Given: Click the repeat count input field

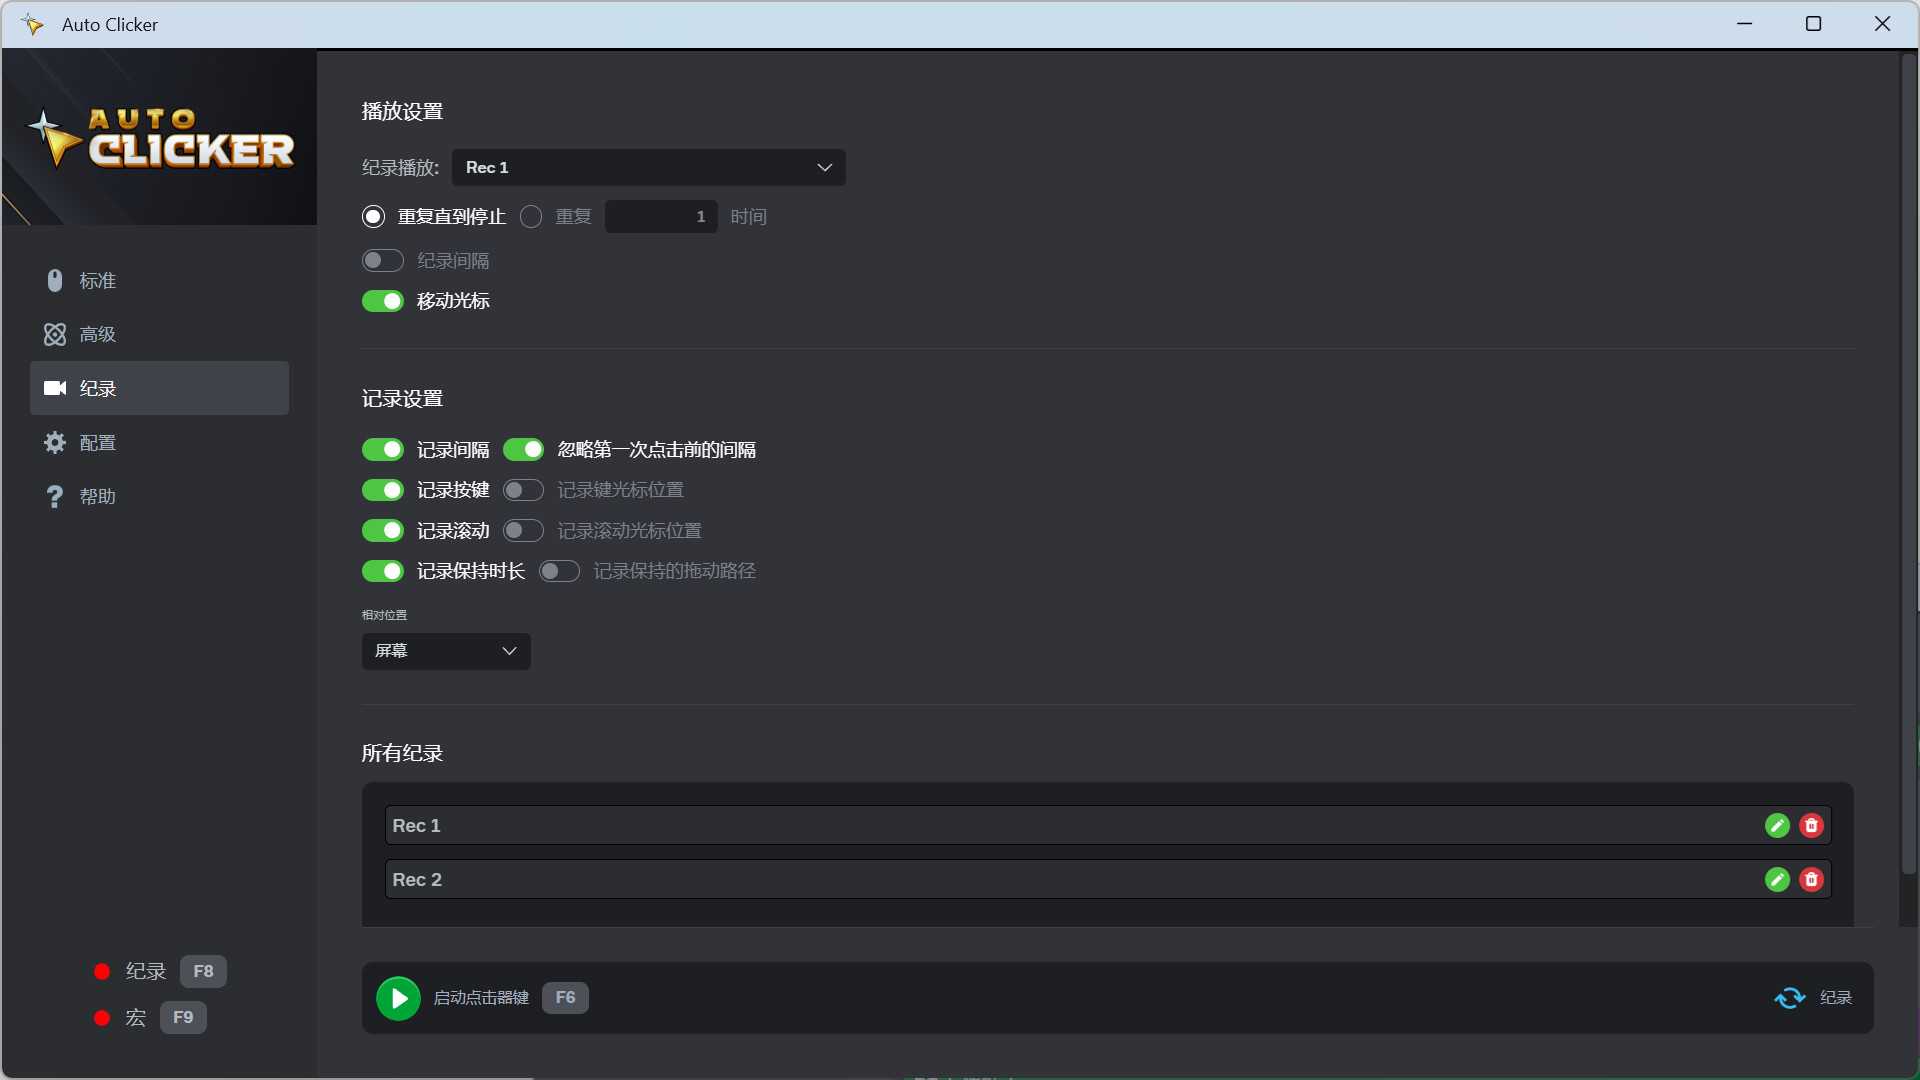Looking at the screenshot, I should tap(661, 216).
